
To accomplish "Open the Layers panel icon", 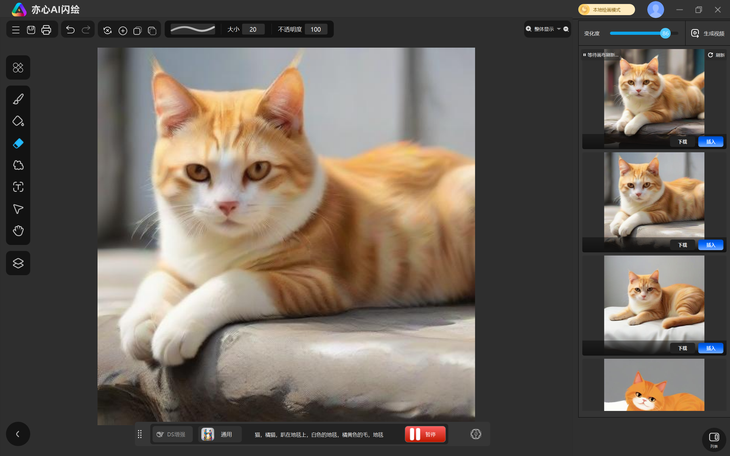I will click(18, 263).
